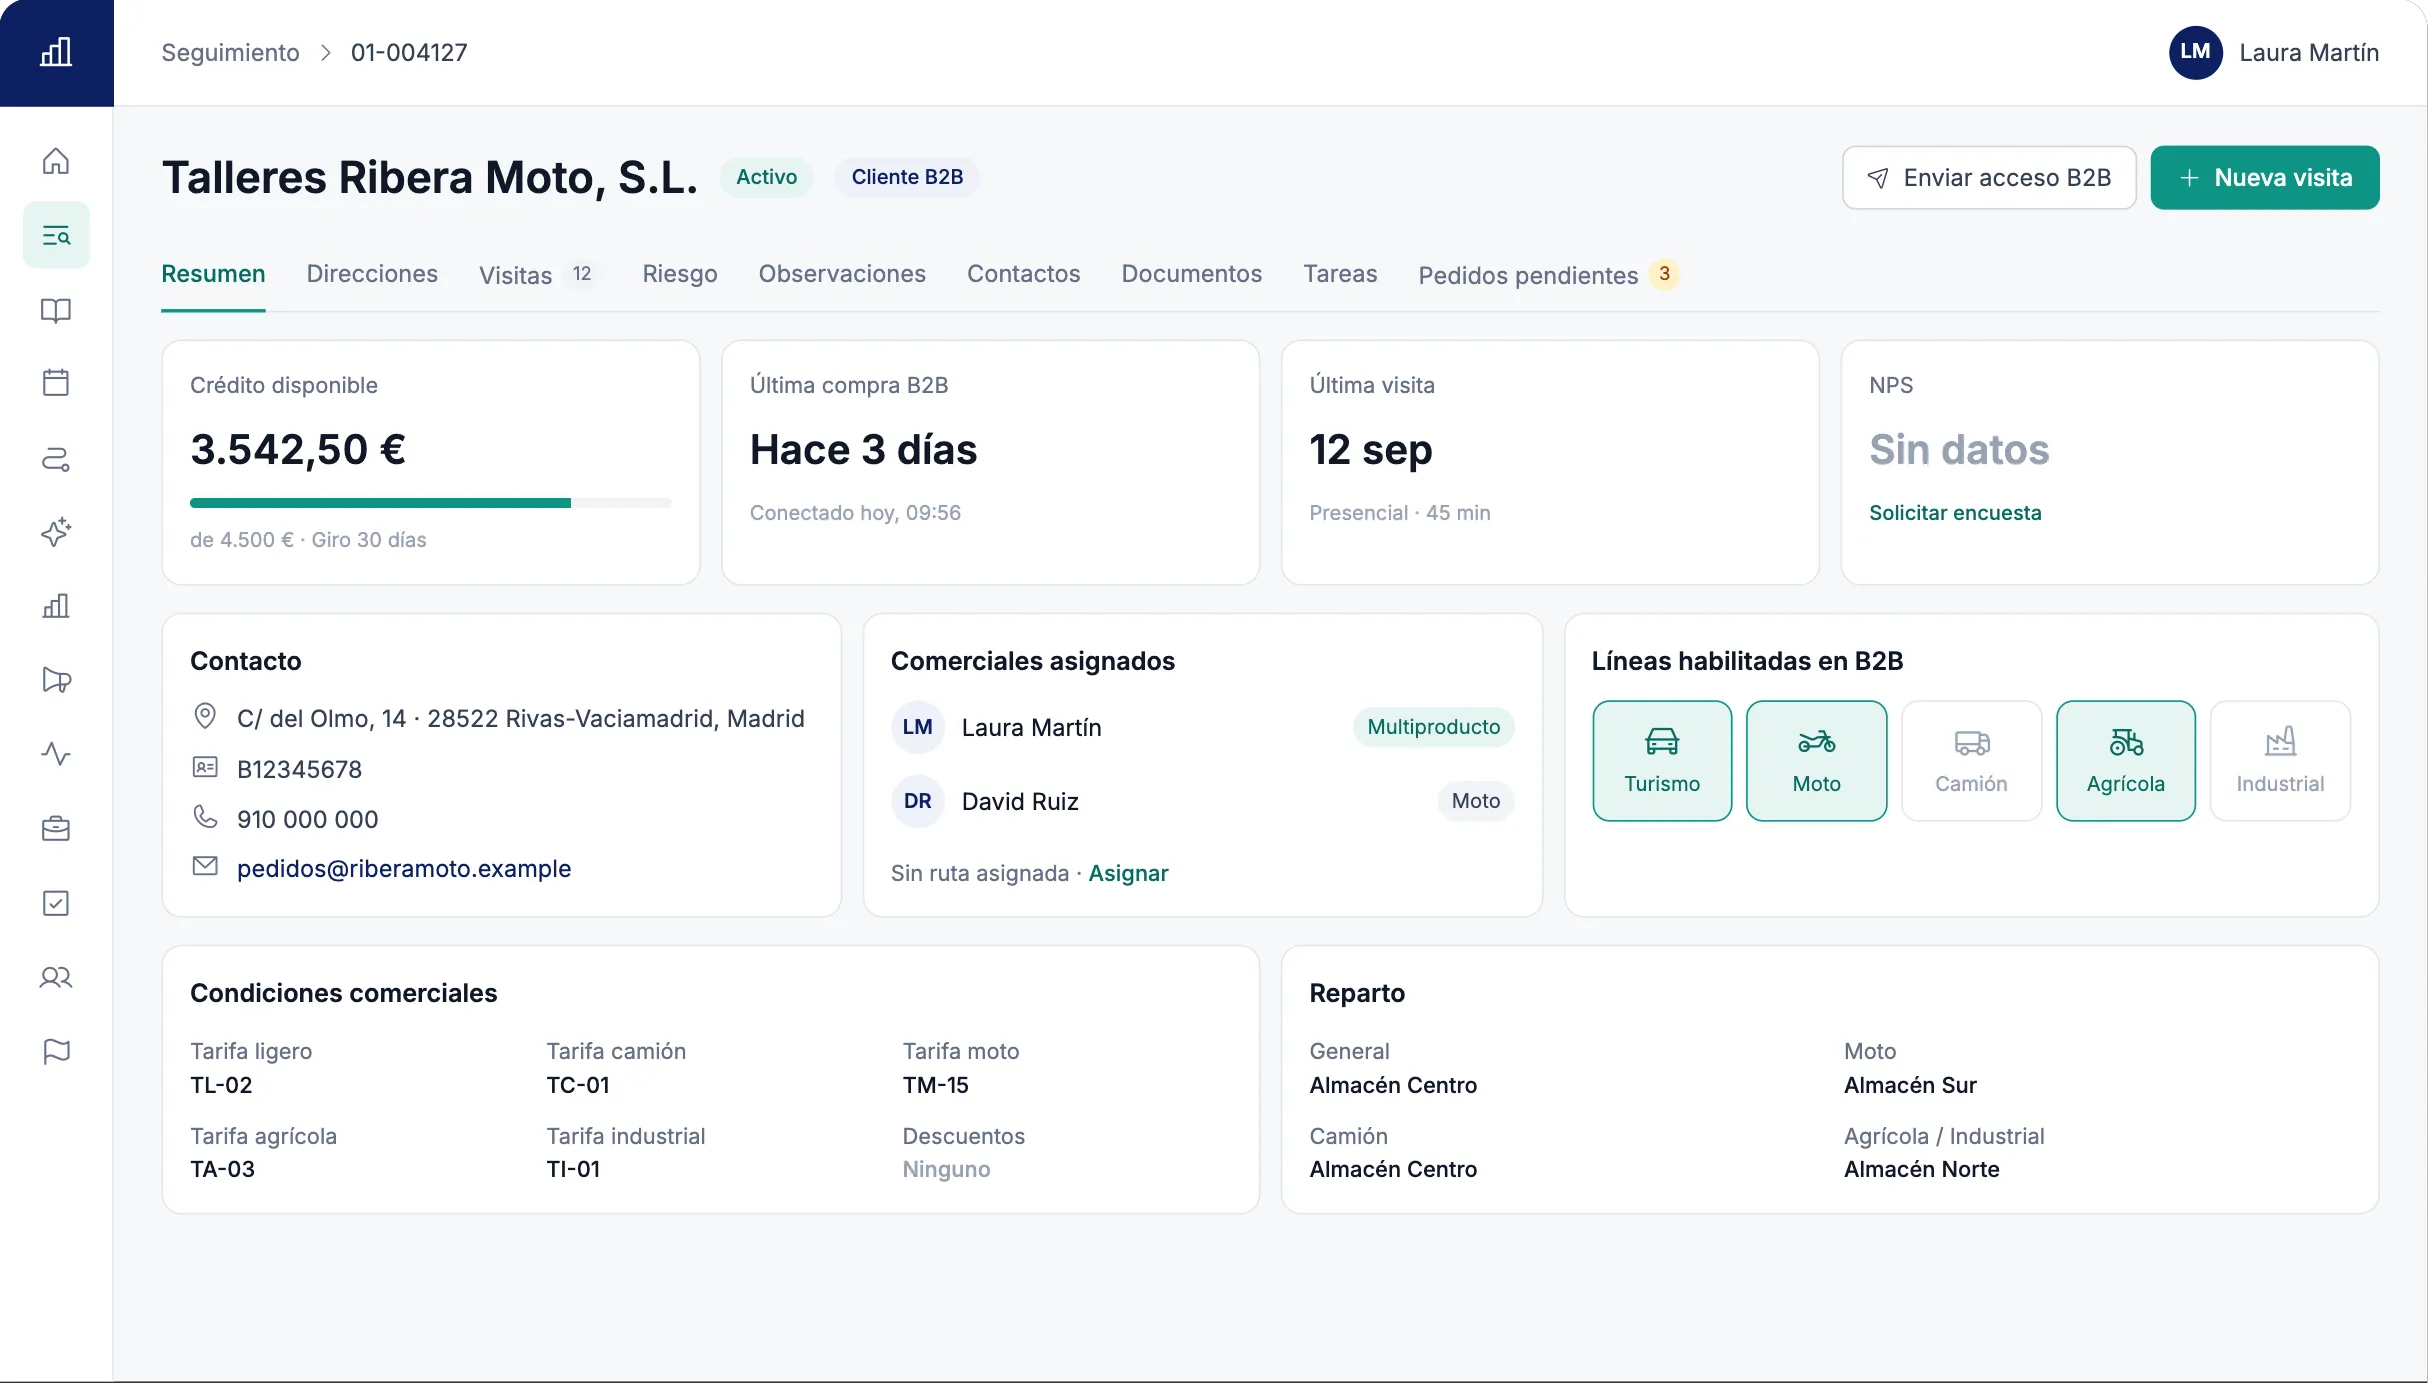This screenshot has width=2428, height=1383.
Task: Click the Tarifa moto value TM-15
Action: [935, 1085]
